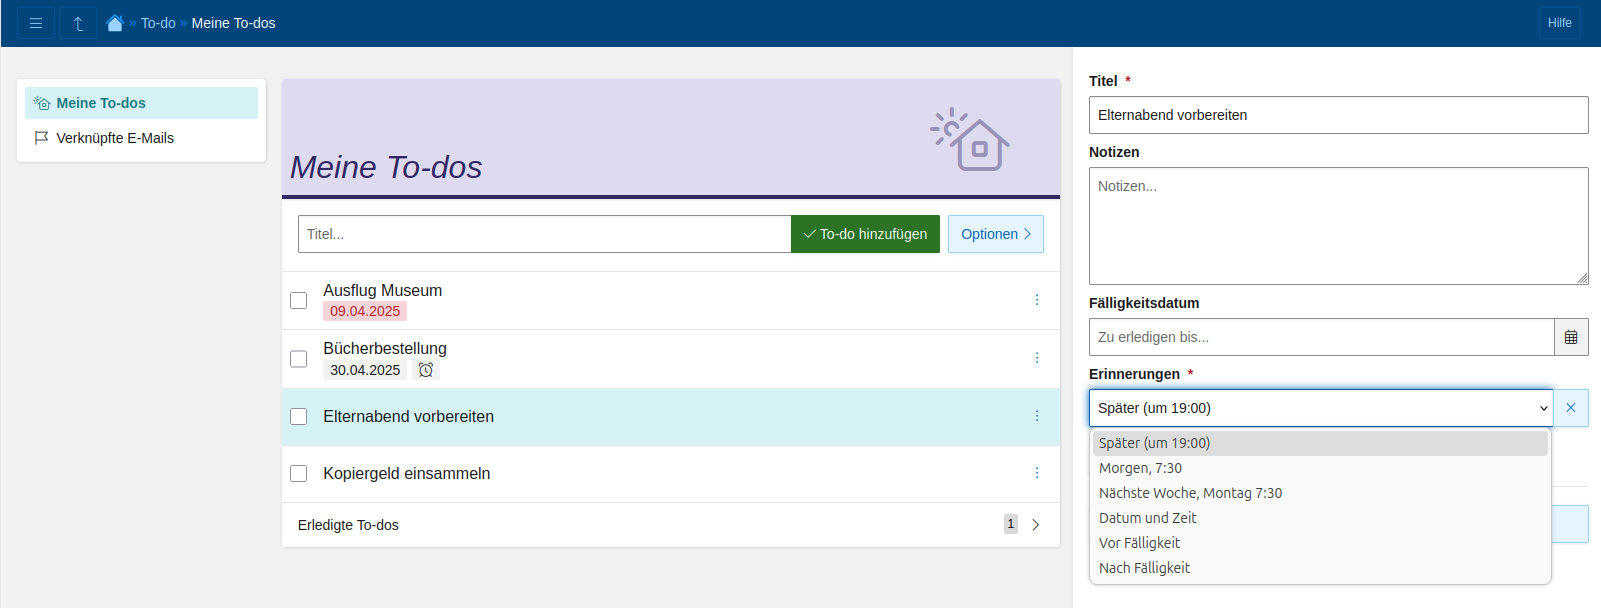This screenshot has width=1601, height=608.
Task: Open Verknüpfte E-Mails in the sidebar
Action: click(115, 138)
